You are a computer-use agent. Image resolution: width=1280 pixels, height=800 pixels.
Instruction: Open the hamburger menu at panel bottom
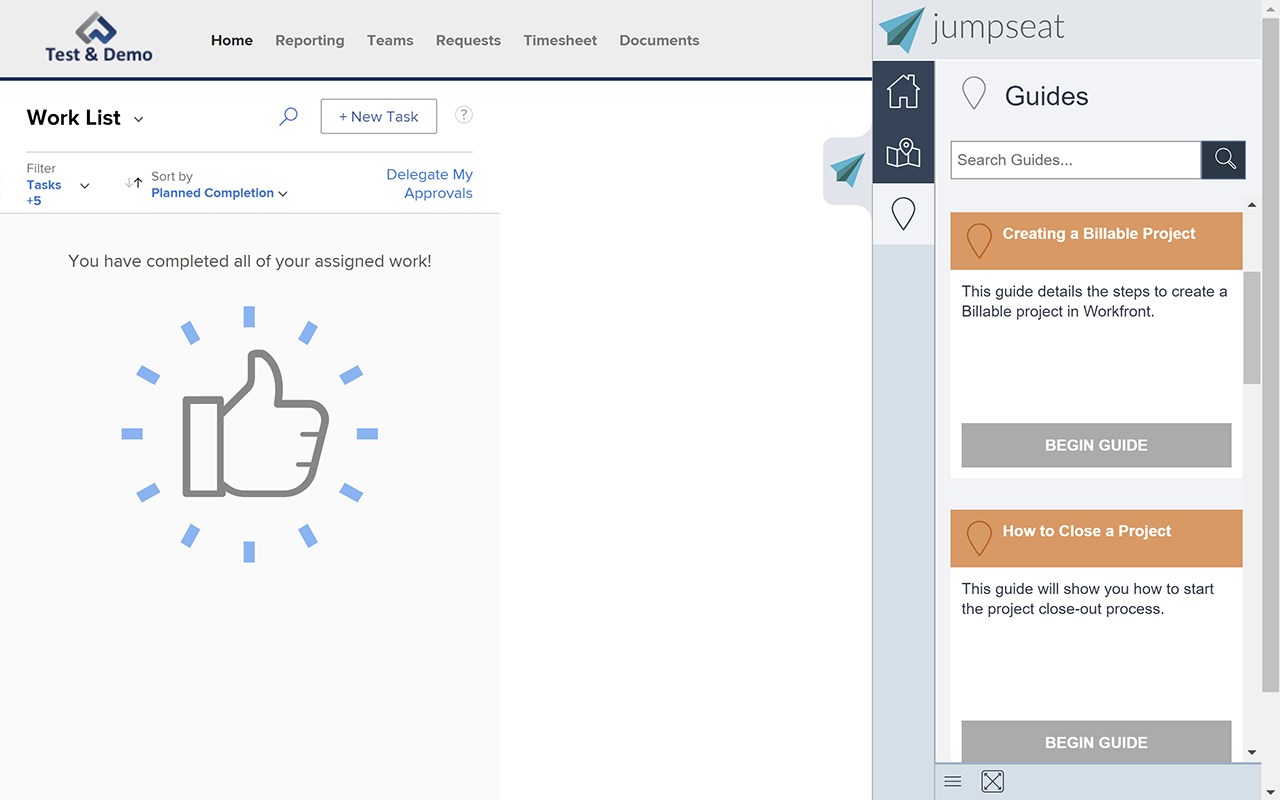(x=953, y=782)
